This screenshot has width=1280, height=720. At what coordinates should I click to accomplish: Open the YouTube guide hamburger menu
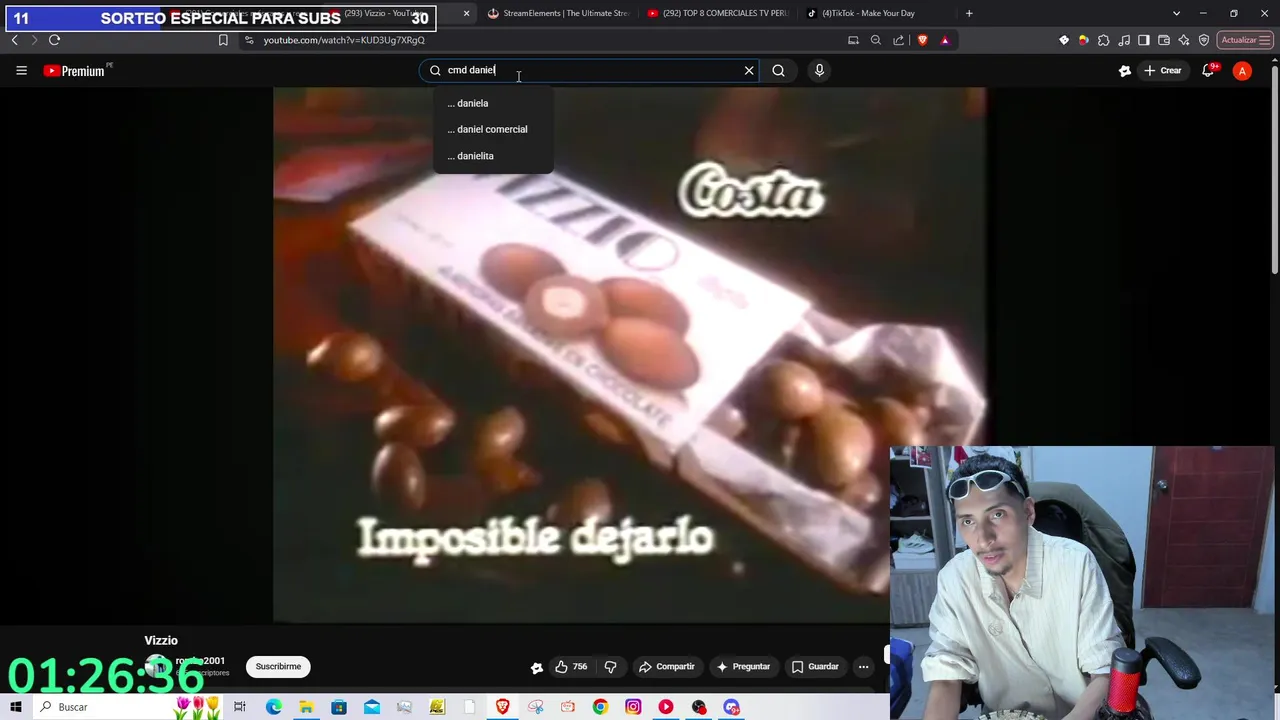[x=21, y=70]
